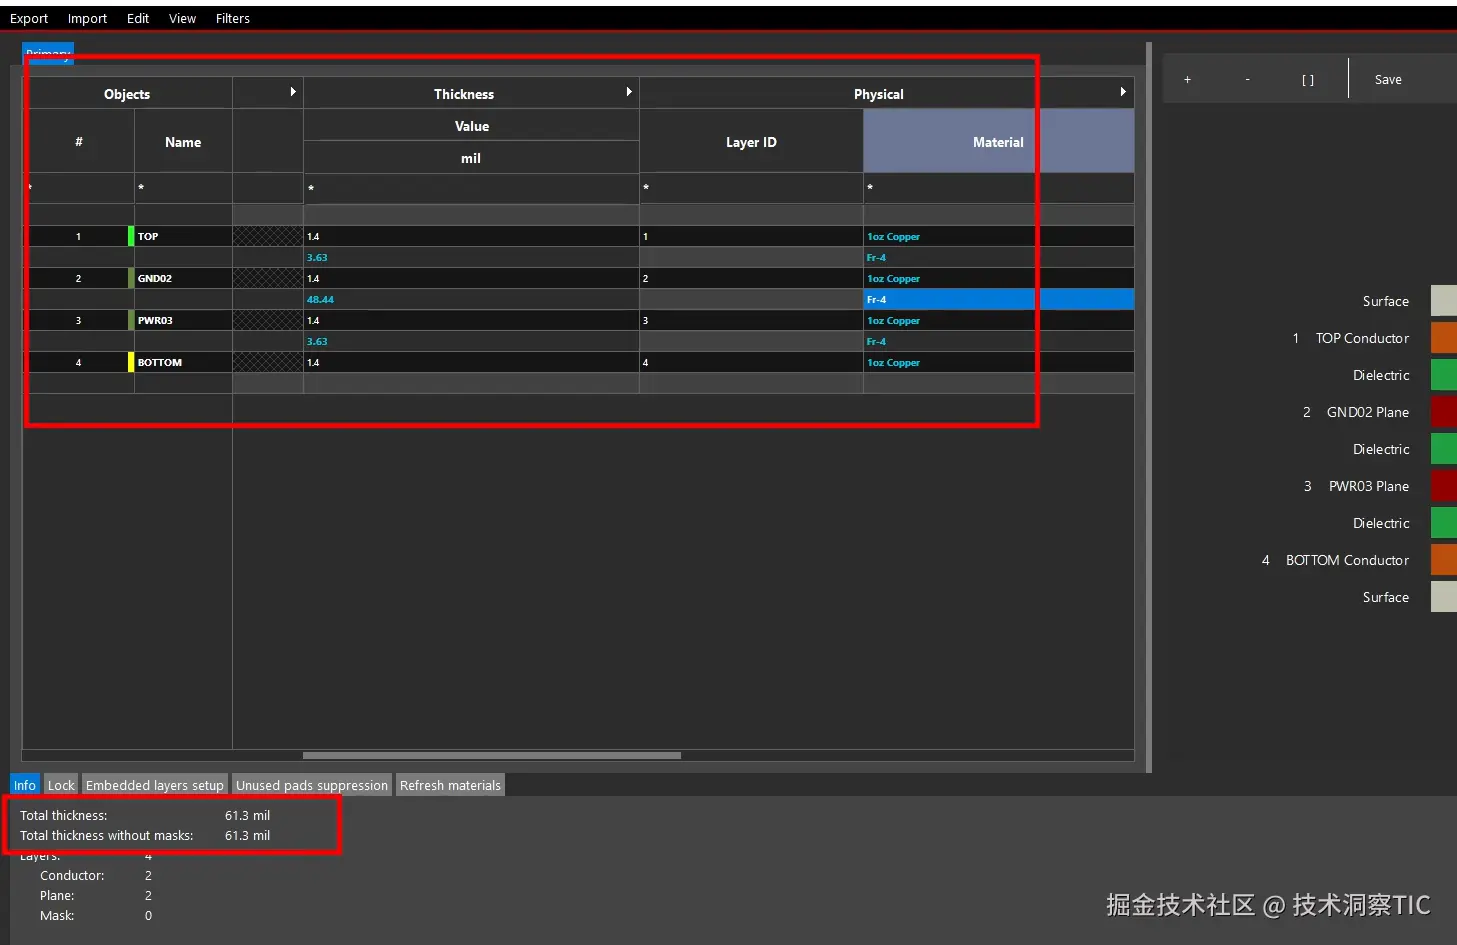Select the TOP layer name cell
Screen dimensions: 1457x945
(x=183, y=236)
